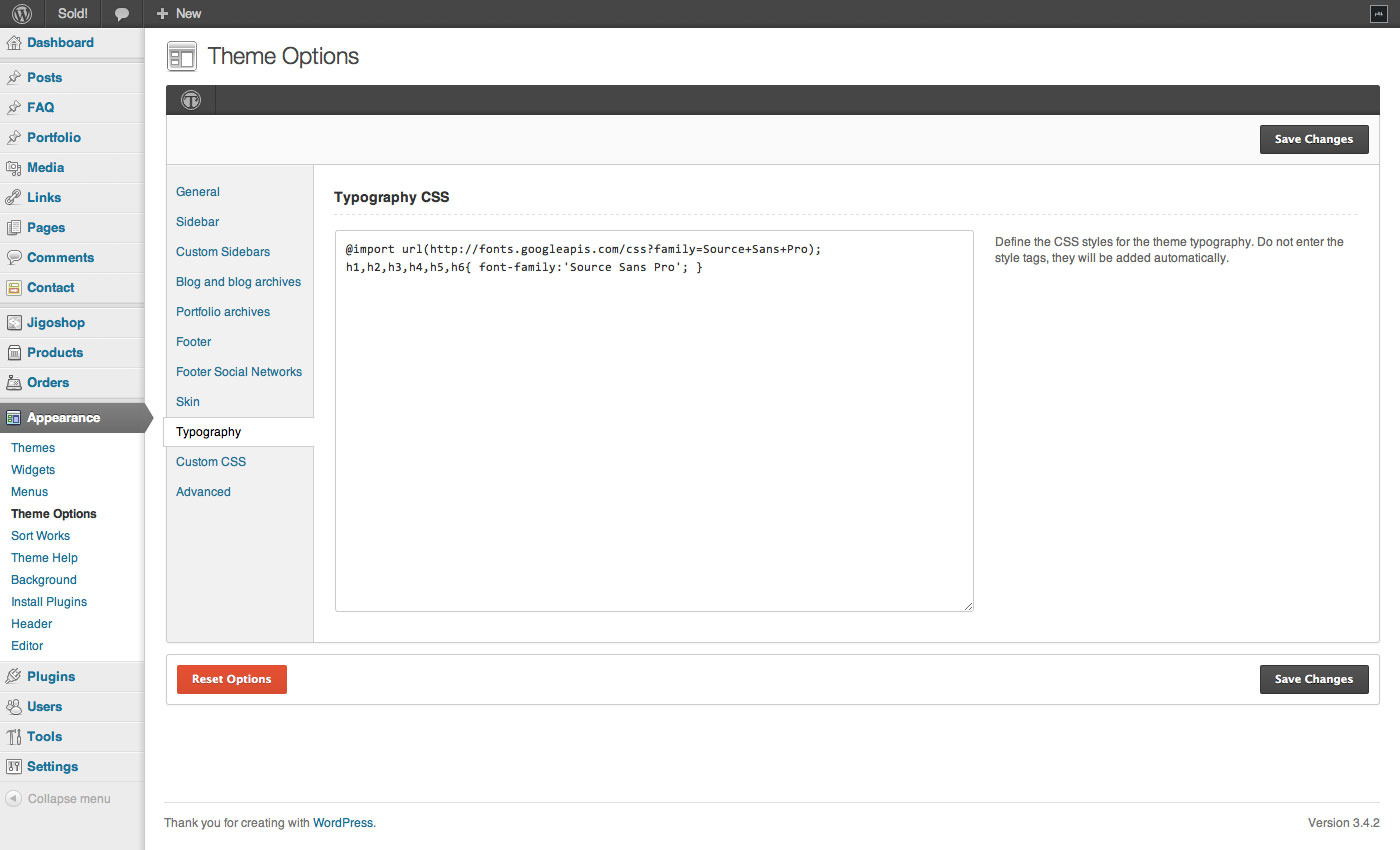Click the WordPress logo in admin bar
Image resolution: width=1400 pixels, height=850 pixels.
(22, 14)
